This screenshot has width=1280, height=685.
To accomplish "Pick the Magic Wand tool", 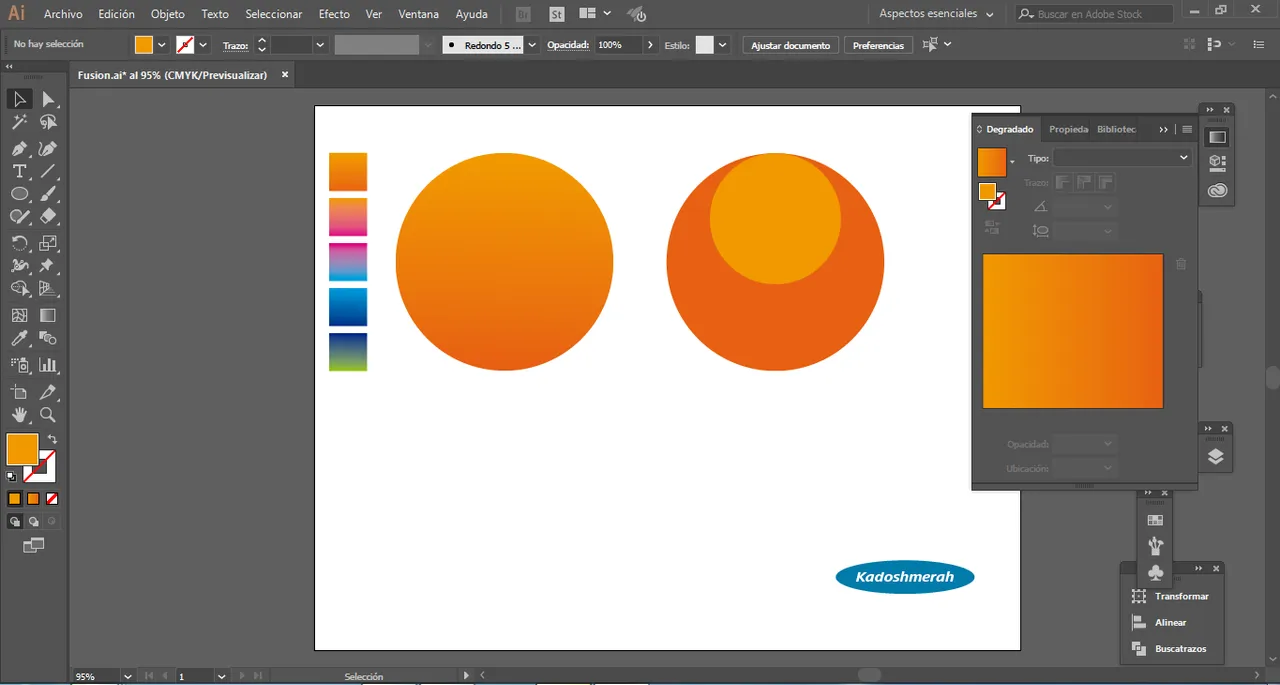I will coord(19,122).
